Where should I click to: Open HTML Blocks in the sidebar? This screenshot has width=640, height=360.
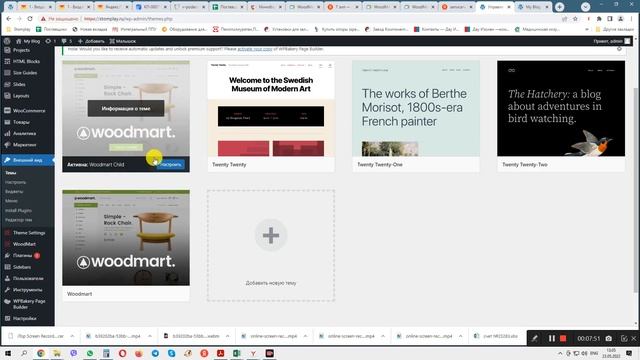point(26,61)
